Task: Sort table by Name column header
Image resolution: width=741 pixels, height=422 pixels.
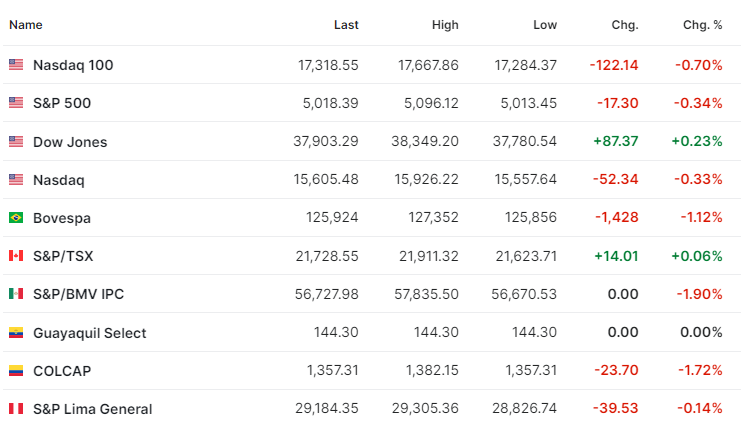Action: 26,25
